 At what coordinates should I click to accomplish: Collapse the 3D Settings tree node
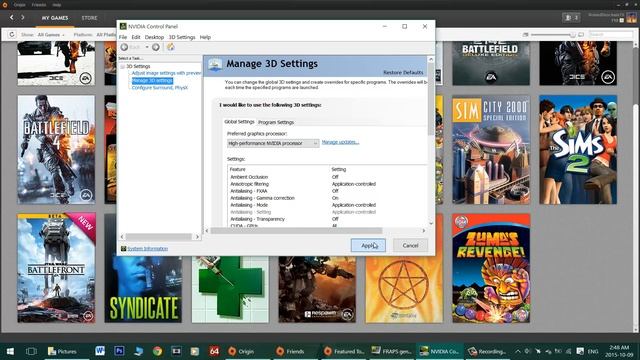coord(122,66)
